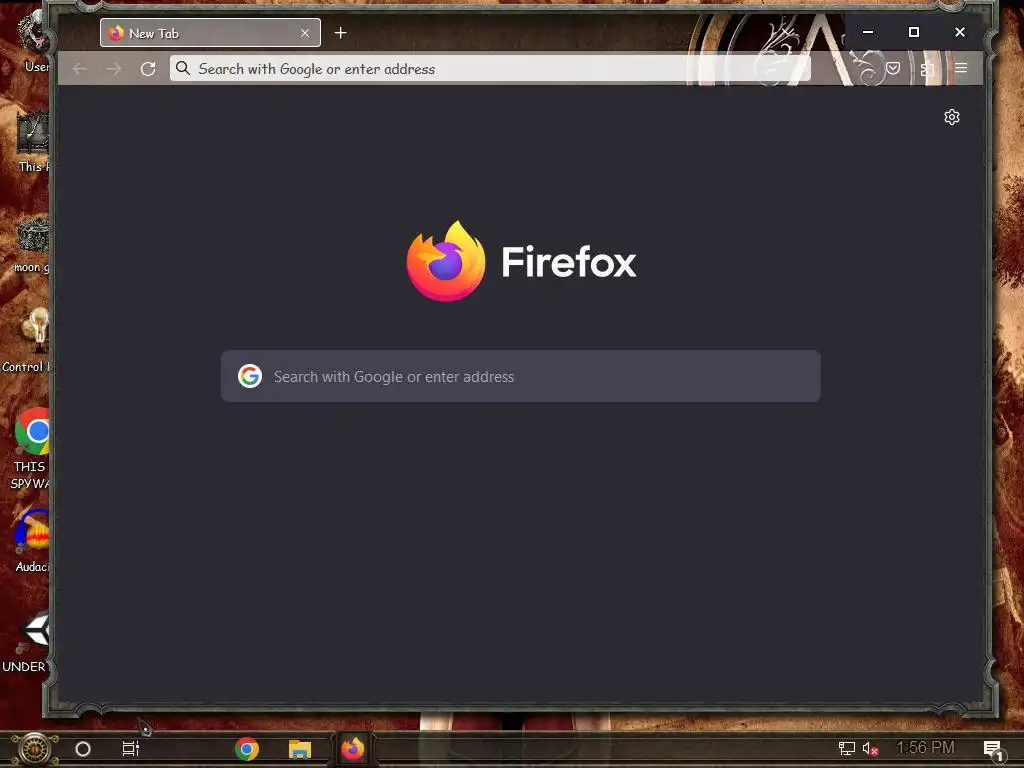Go back with the back arrow
Image resolution: width=1024 pixels, height=768 pixels.
pos(80,69)
